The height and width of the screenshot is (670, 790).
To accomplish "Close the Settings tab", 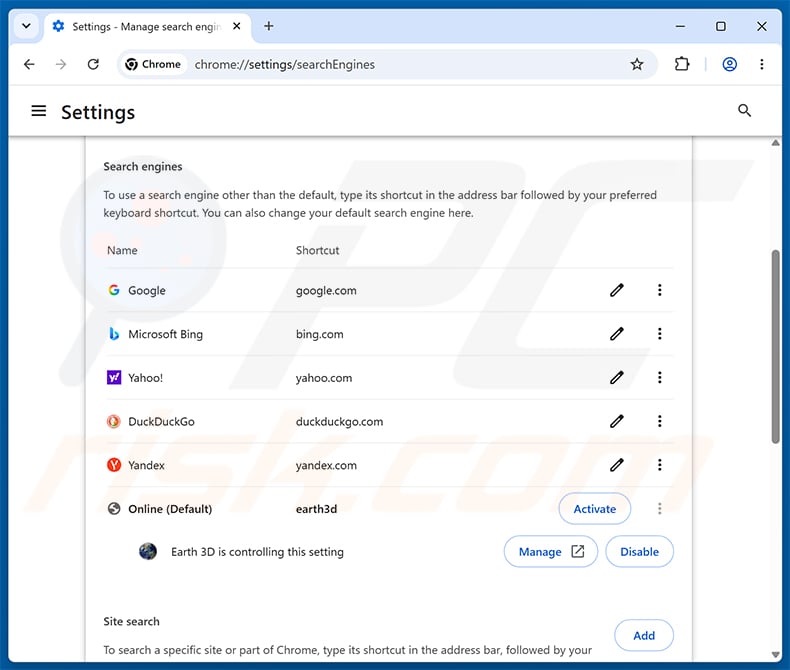I will (x=236, y=26).
